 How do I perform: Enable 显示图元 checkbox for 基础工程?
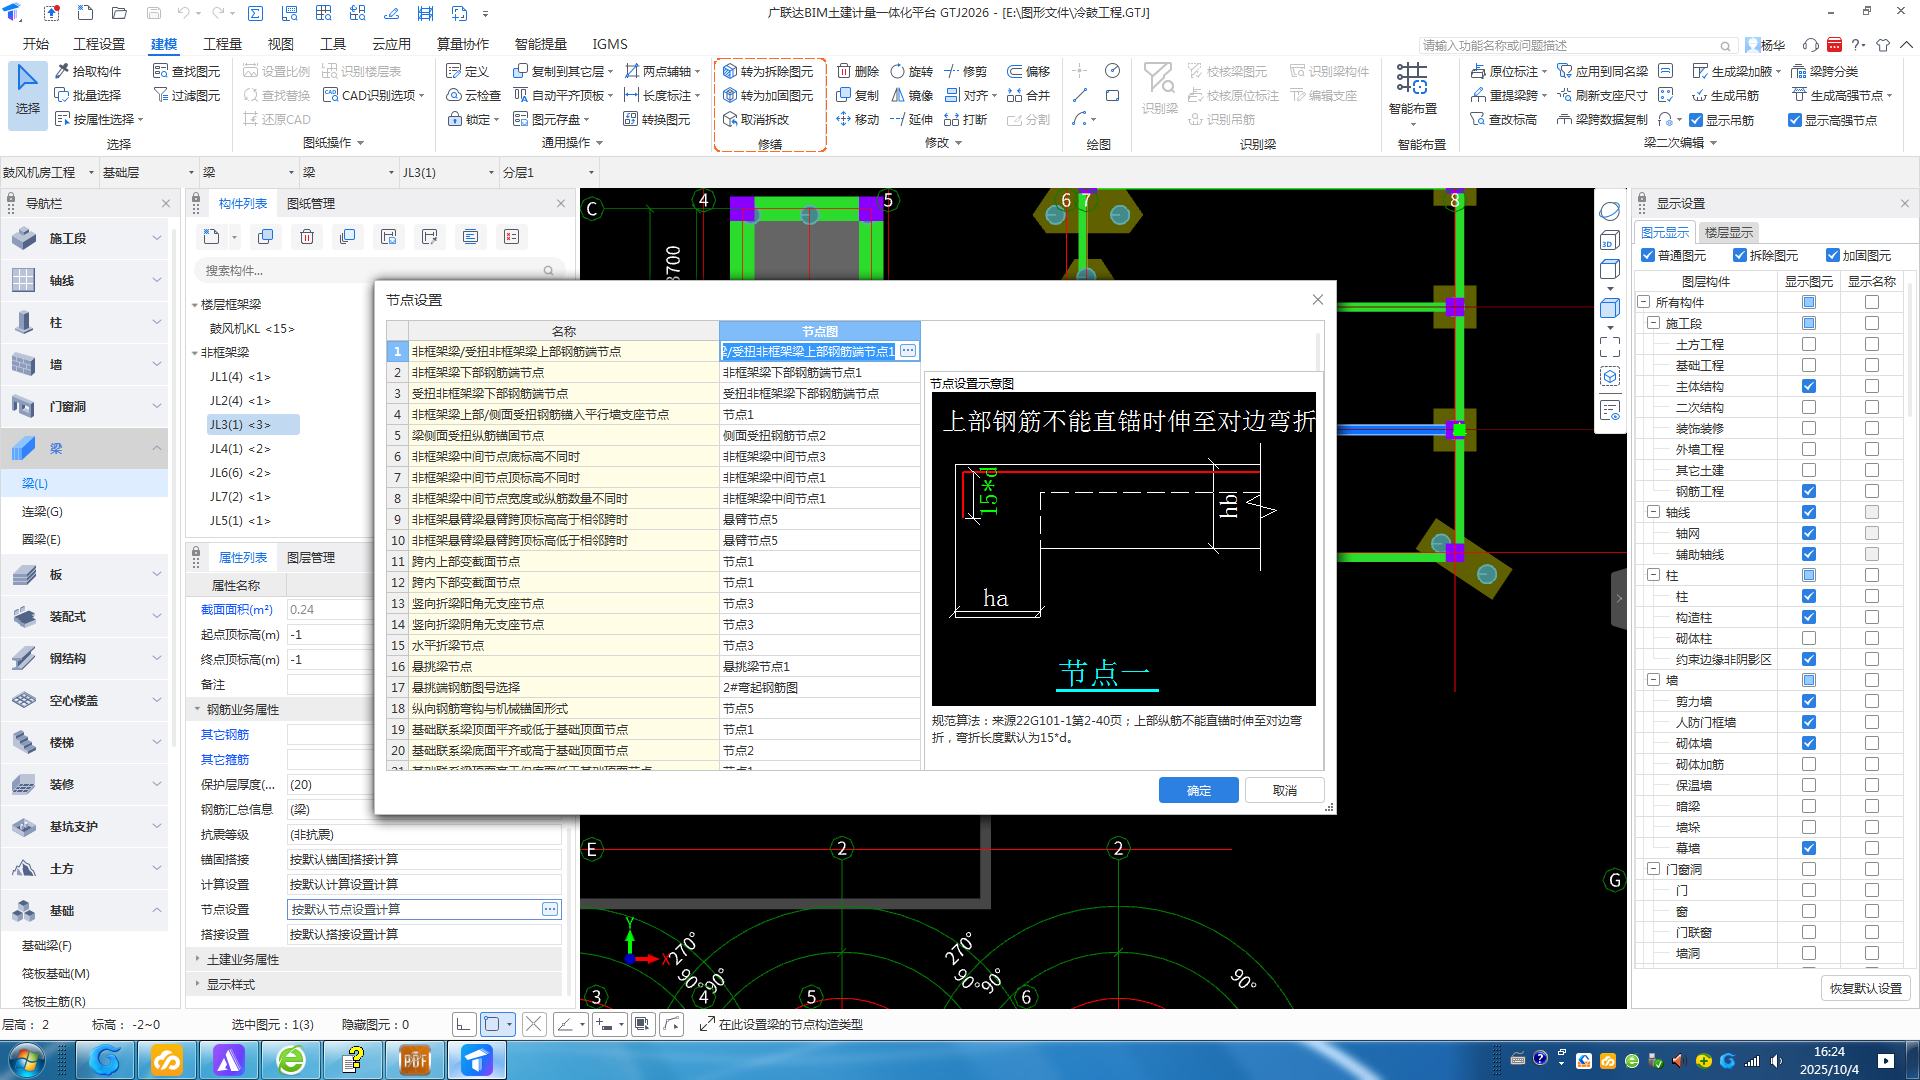1808,365
